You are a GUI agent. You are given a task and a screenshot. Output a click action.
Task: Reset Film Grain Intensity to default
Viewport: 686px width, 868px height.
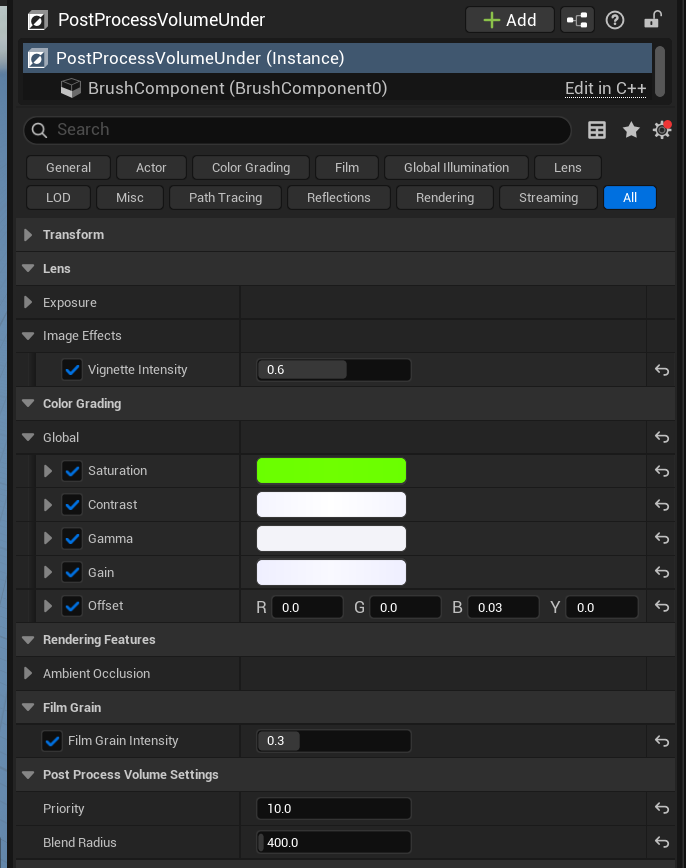[x=662, y=741]
